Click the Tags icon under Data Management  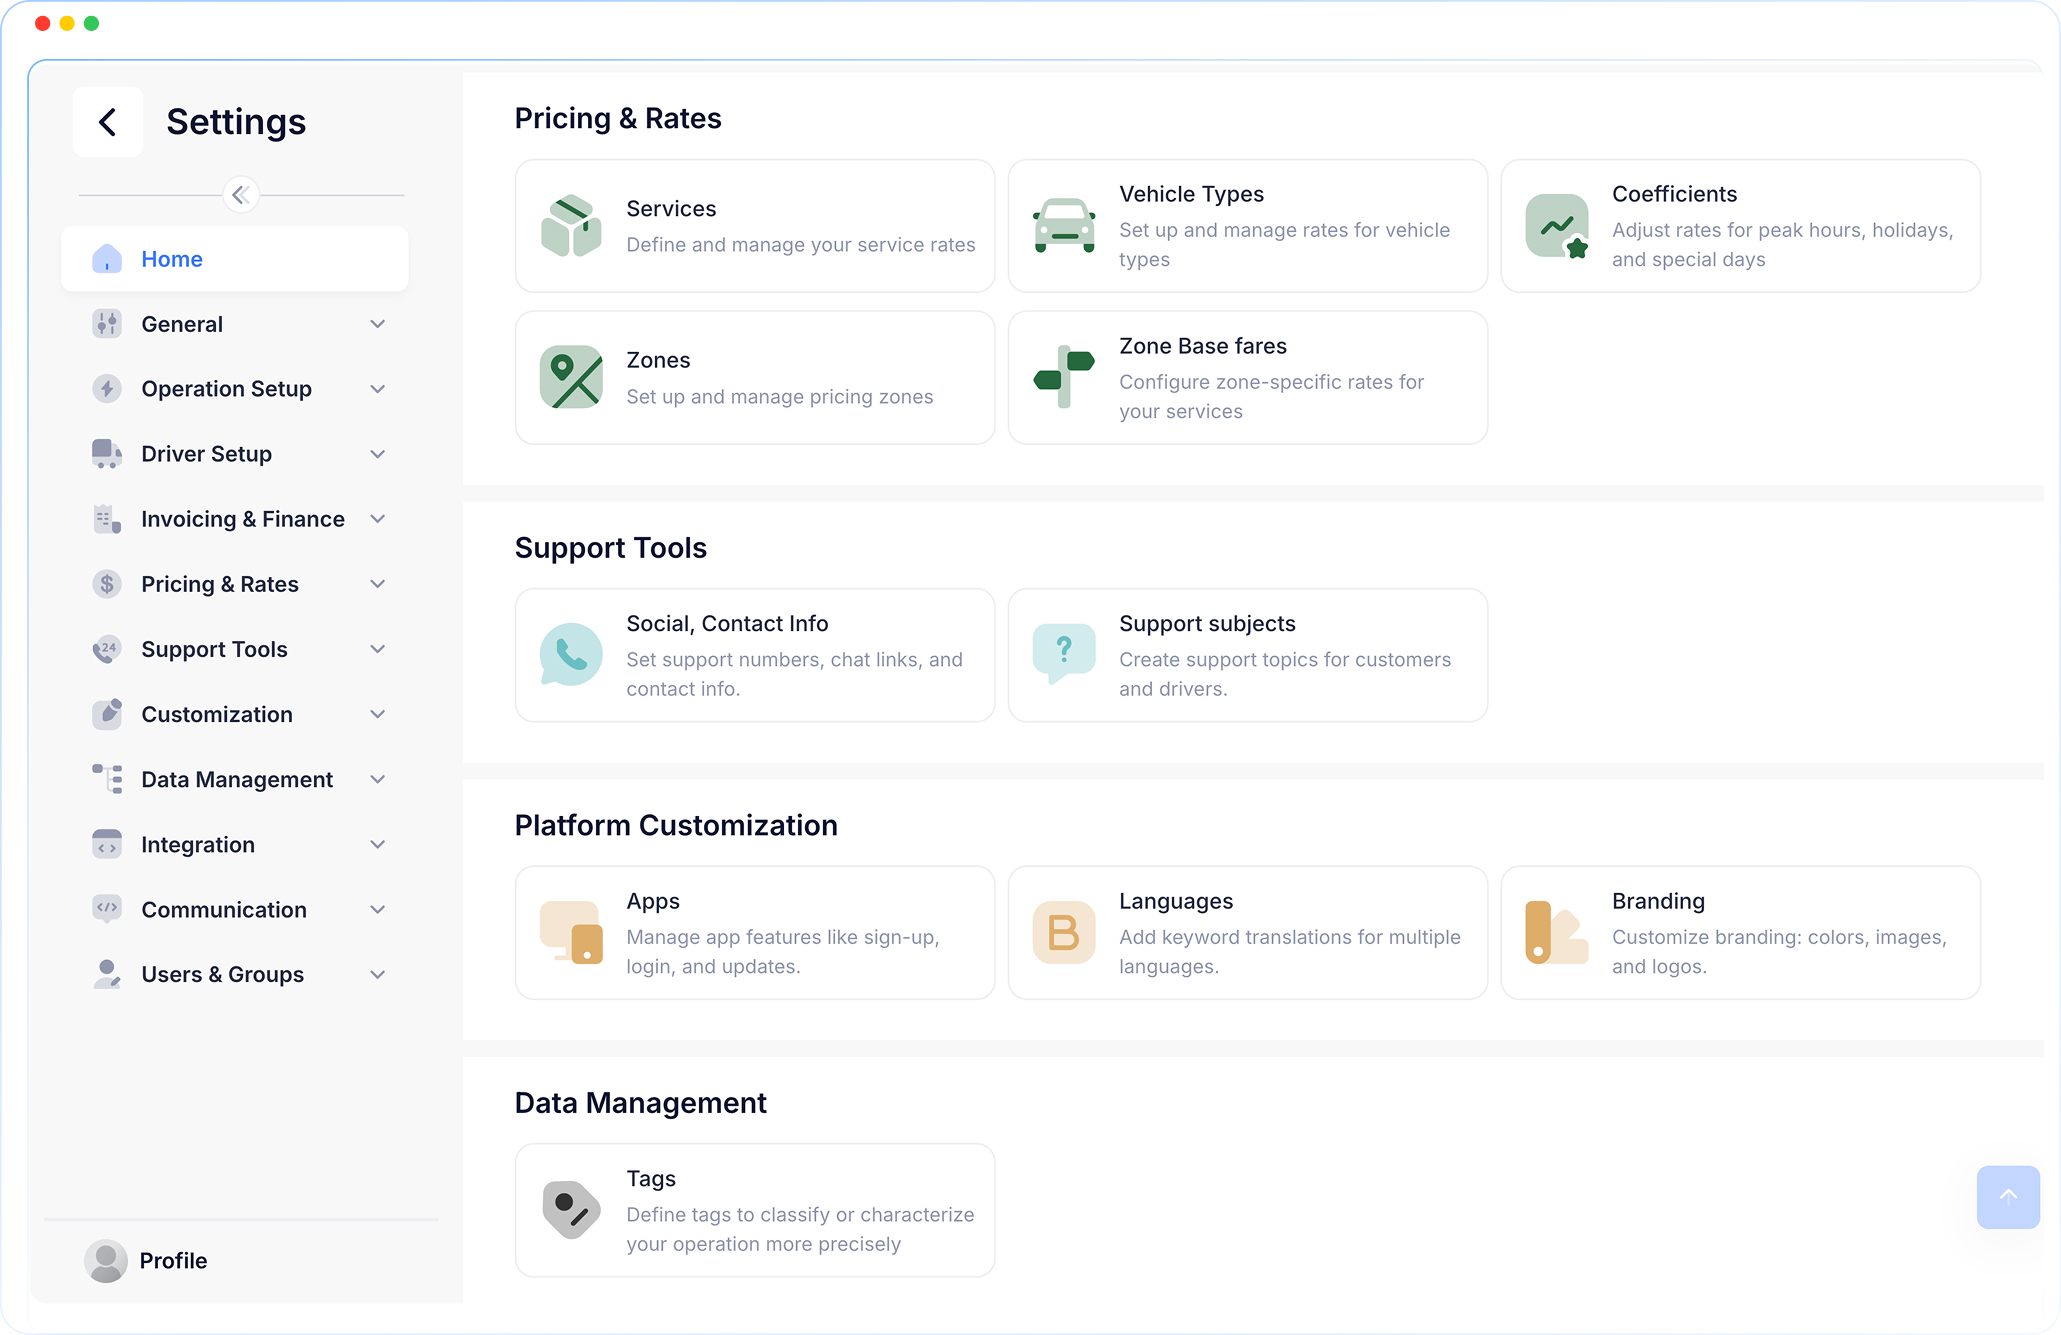571,1210
